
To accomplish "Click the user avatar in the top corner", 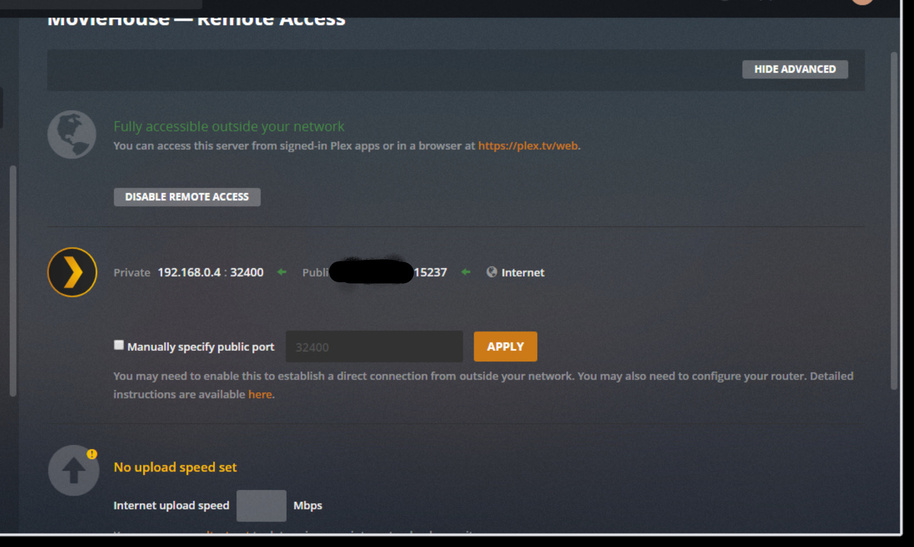I will [x=862, y=2].
